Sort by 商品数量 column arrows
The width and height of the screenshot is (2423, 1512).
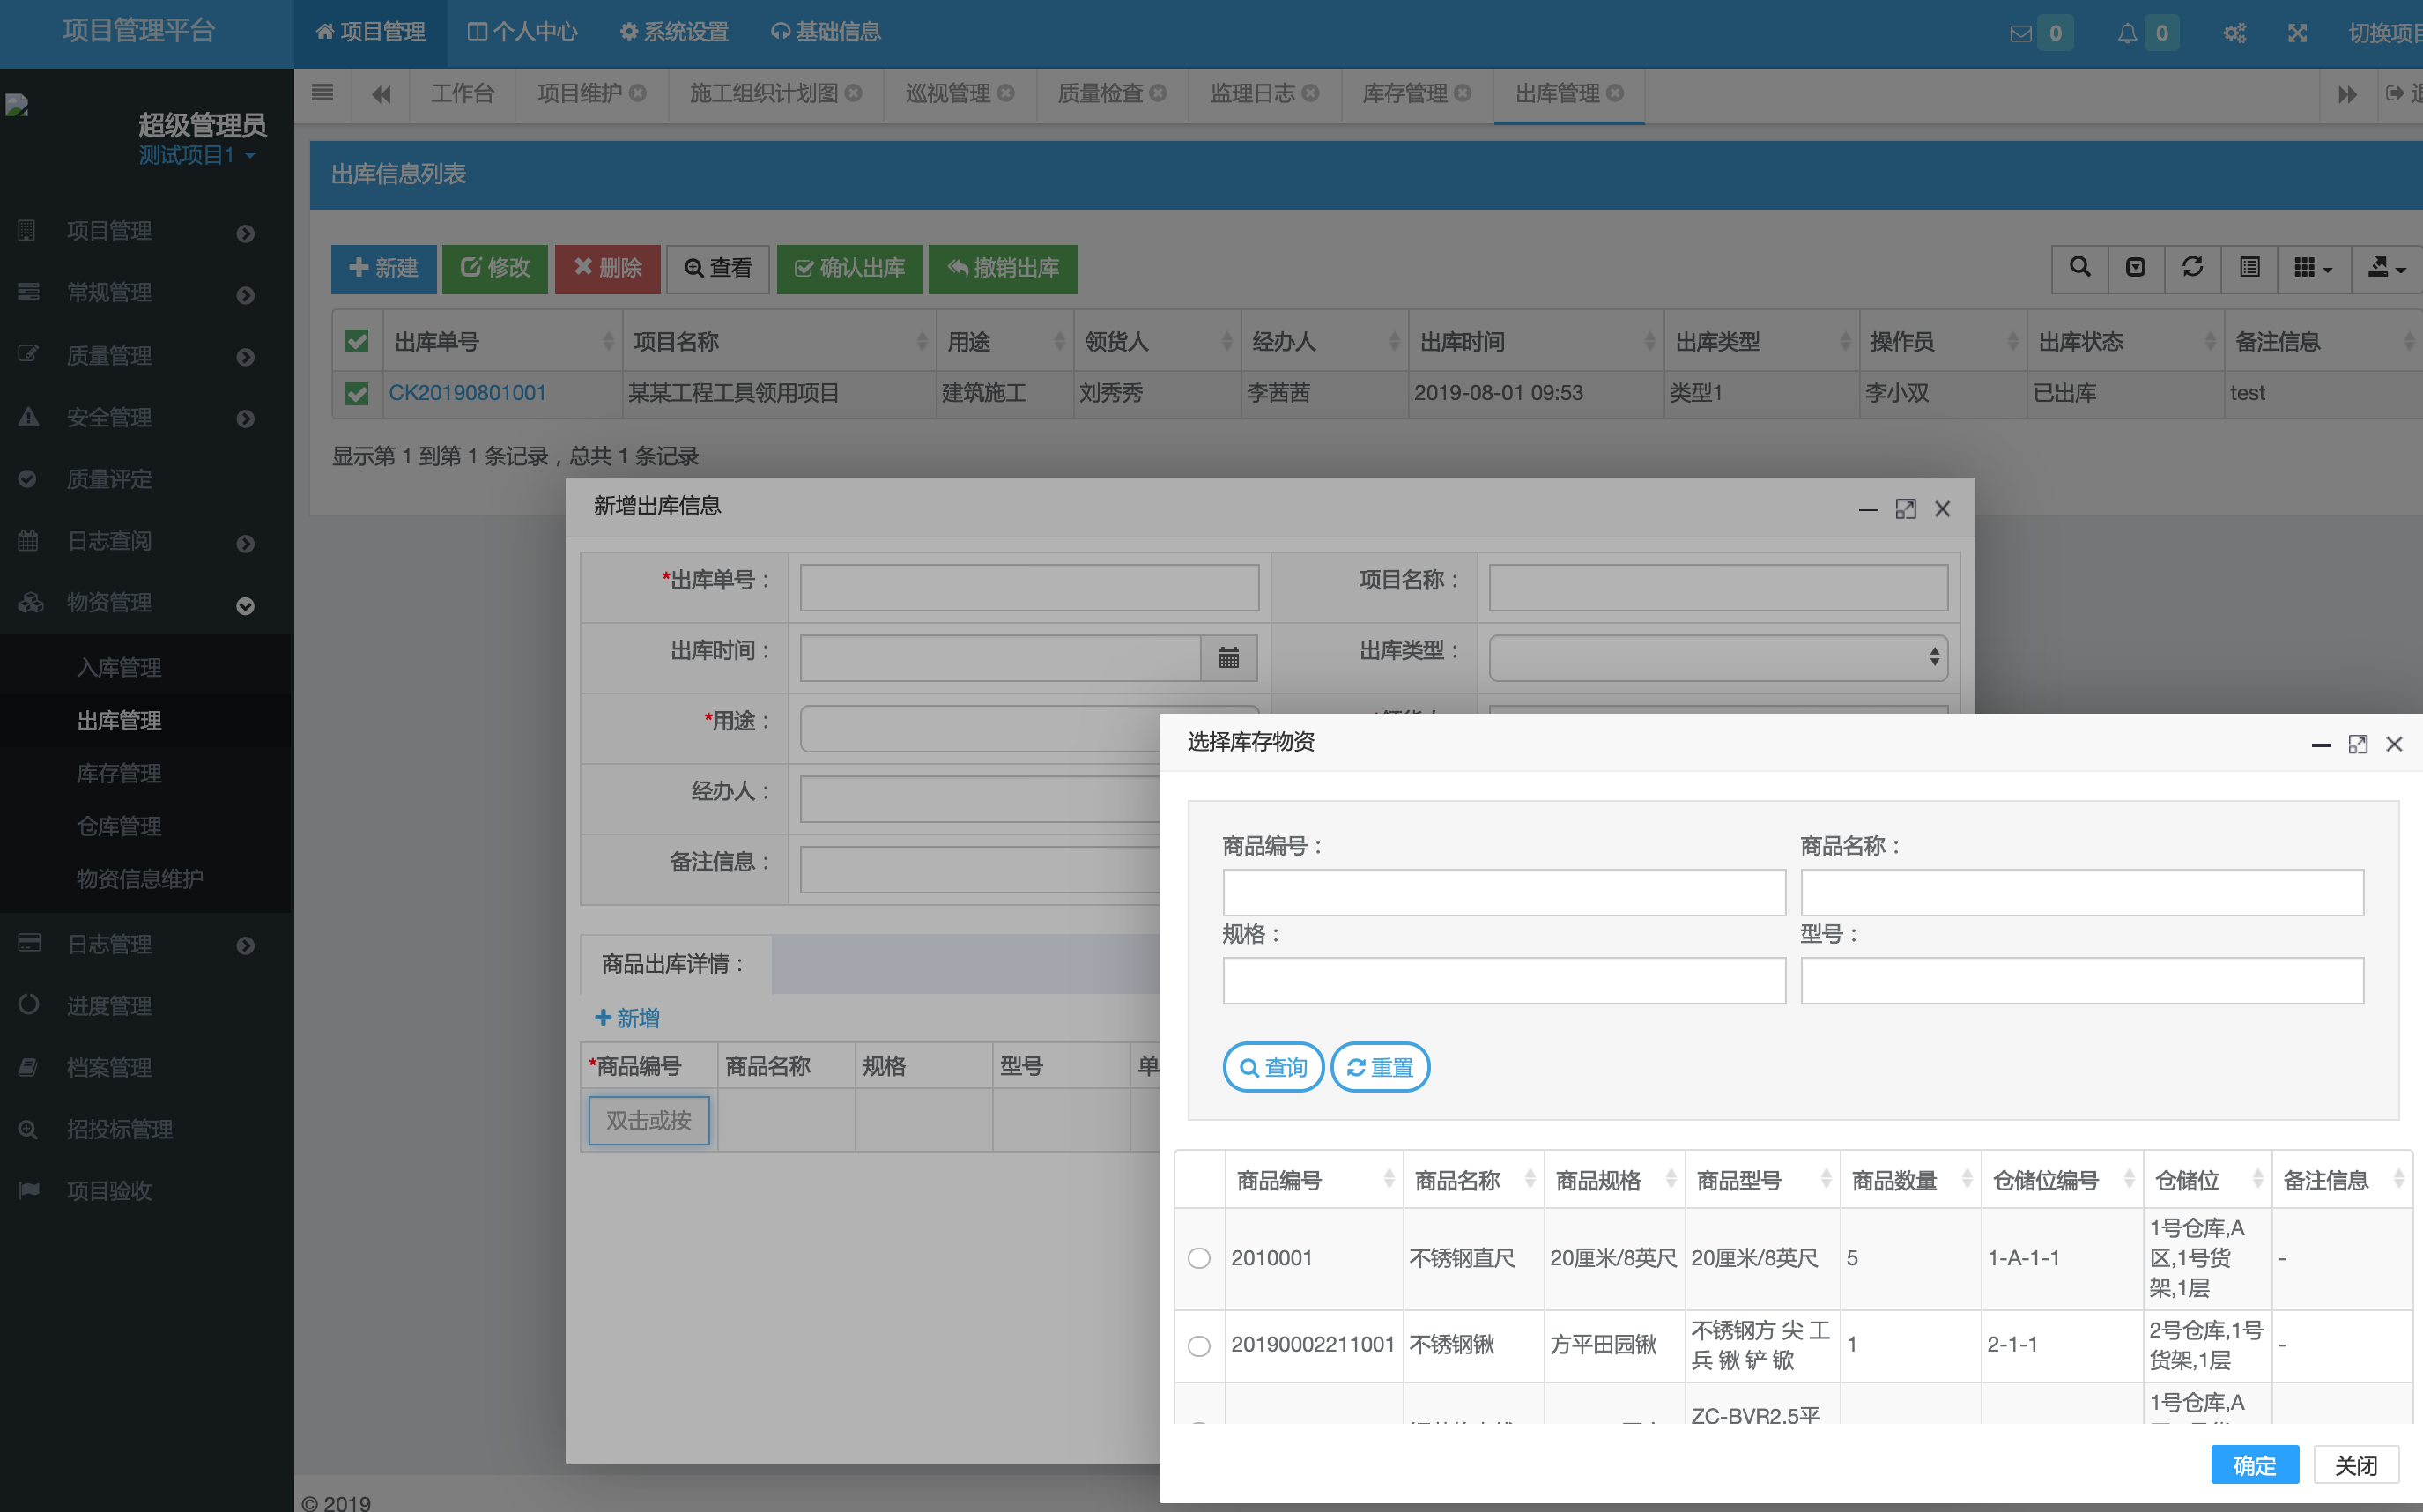click(1967, 1180)
